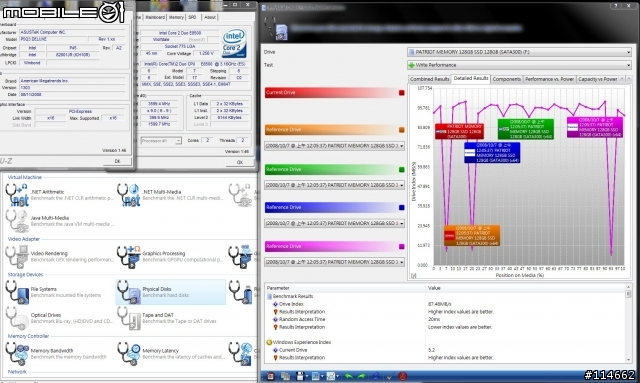Click the Video Adapter category header
Viewport: 640px width, 383px height.
click(24, 239)
